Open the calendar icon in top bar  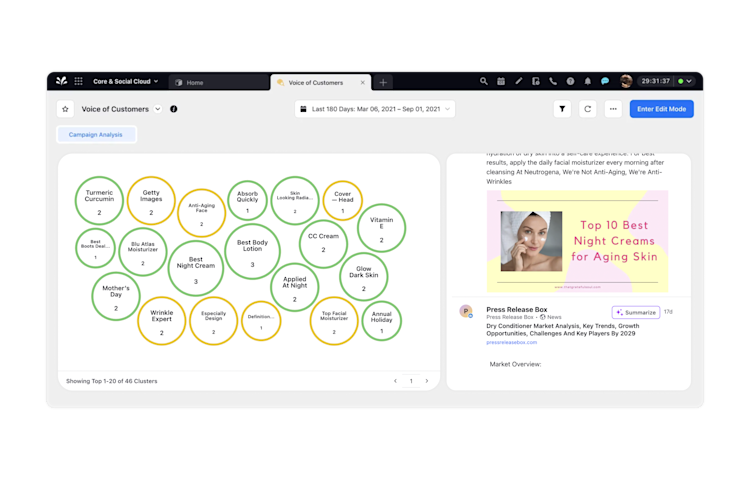tap(501, 81)
